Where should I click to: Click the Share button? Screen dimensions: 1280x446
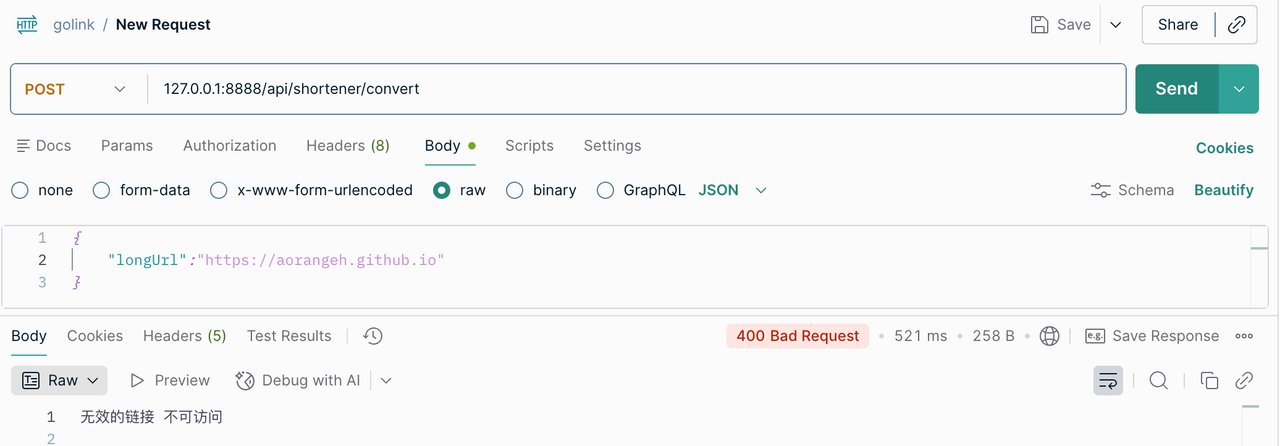tap(1178, 25)
